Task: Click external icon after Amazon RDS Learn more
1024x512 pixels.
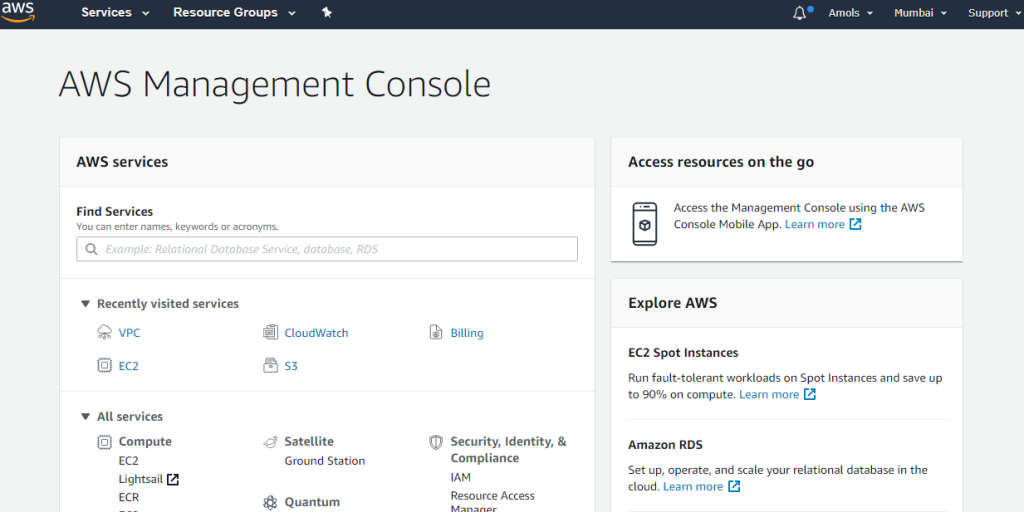Action: pos(735,487)
